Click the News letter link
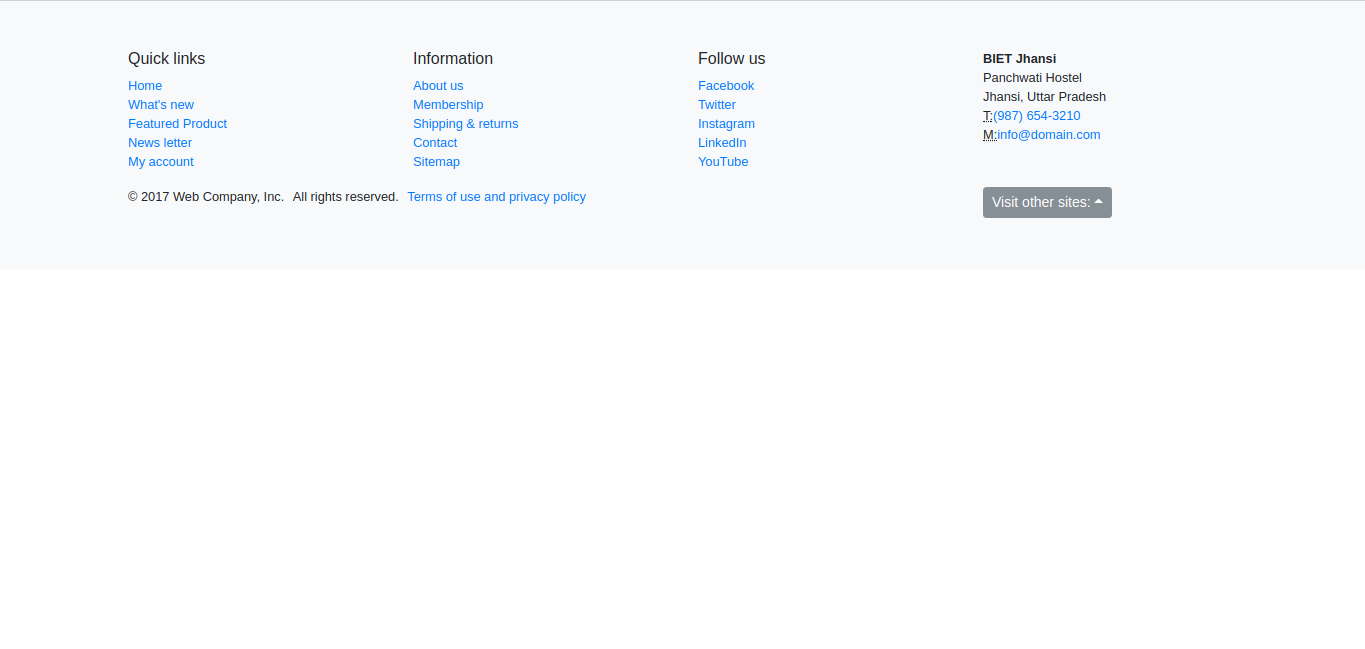 (x=160, y=143)
